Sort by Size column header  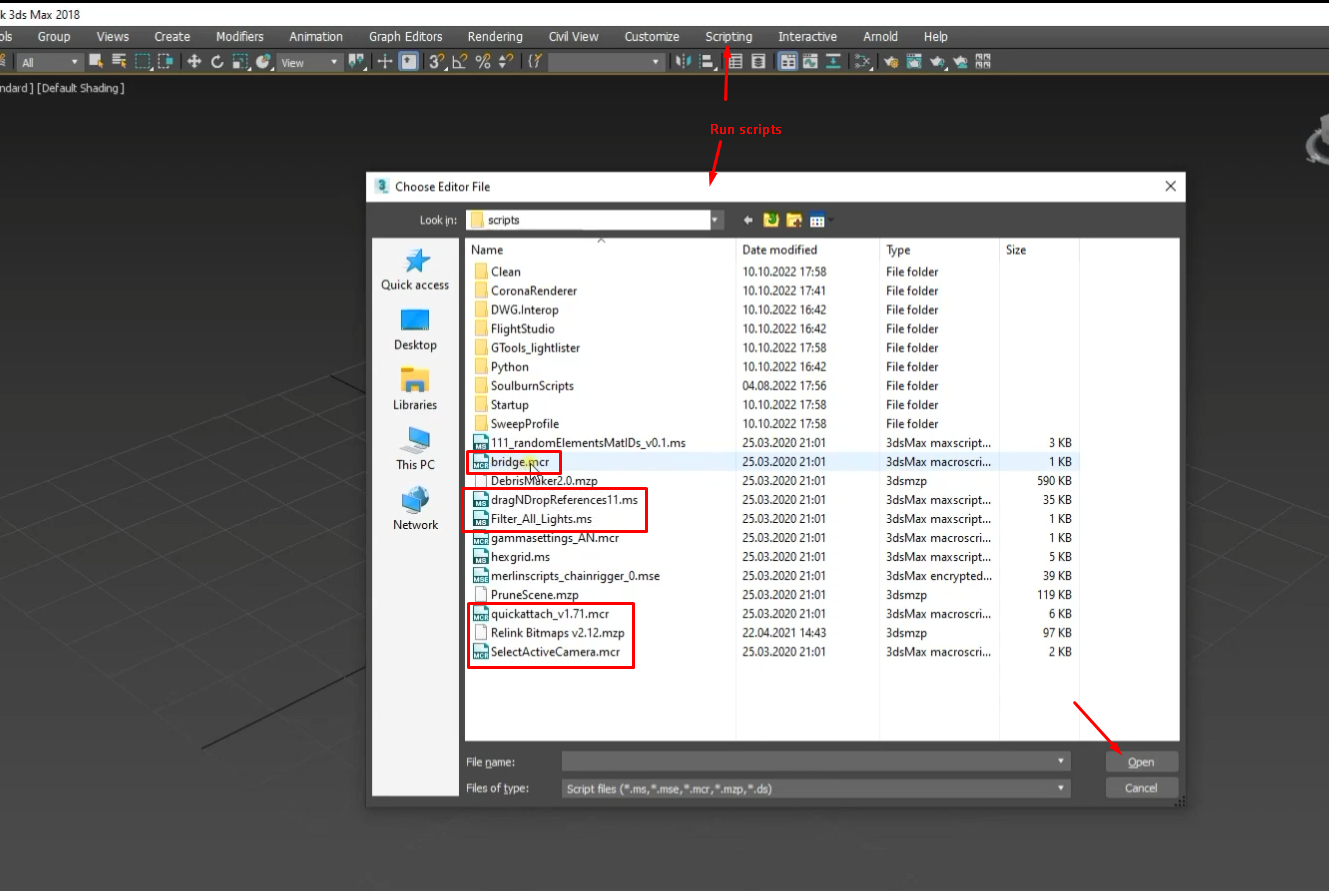[x=1040, y=250]
